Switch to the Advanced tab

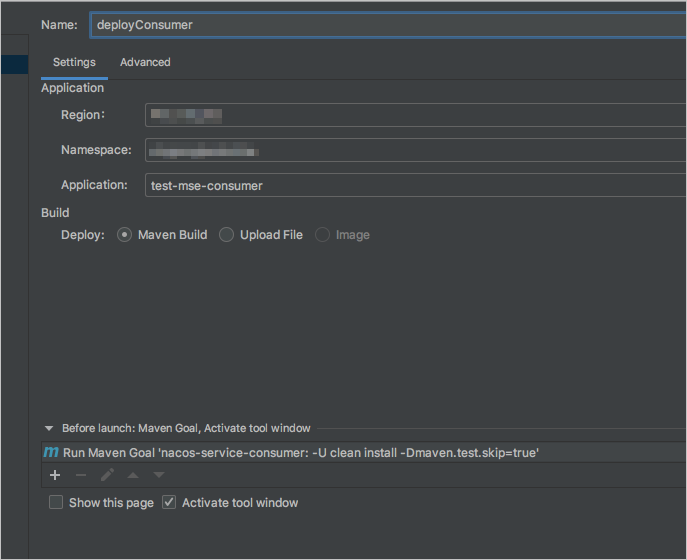(145, 62)
